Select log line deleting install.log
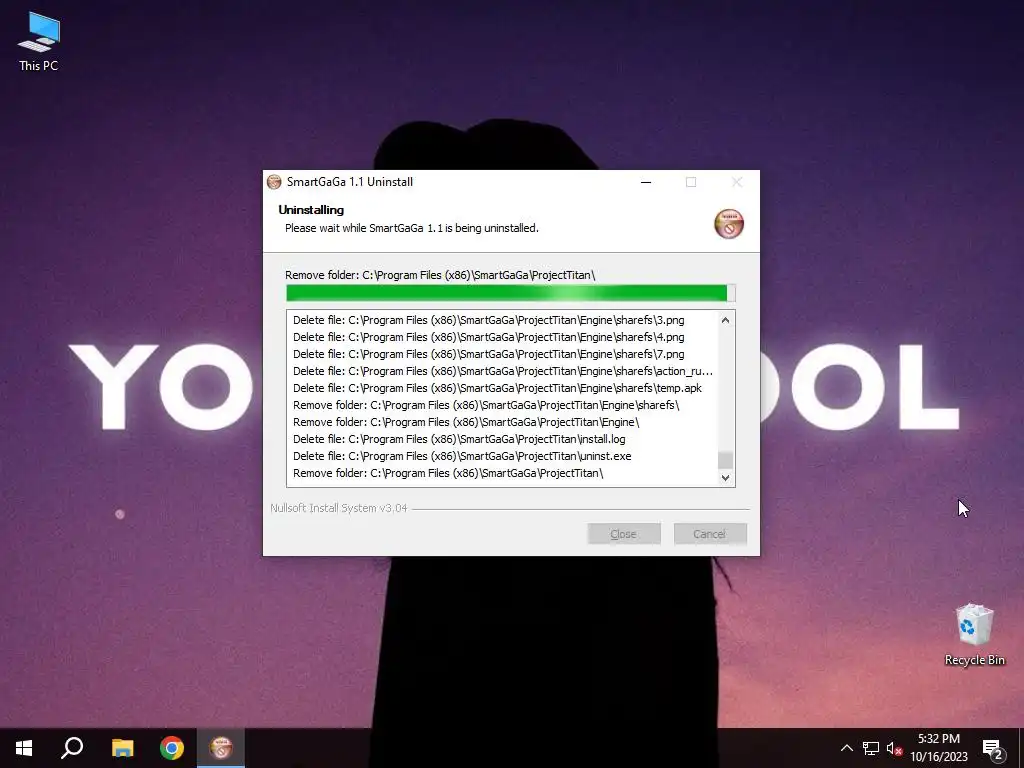Screen dimensions: 1024x768 [459, 439]
